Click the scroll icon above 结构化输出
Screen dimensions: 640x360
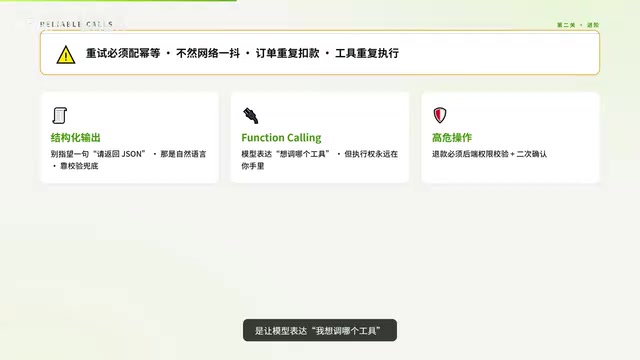(60, 116)
